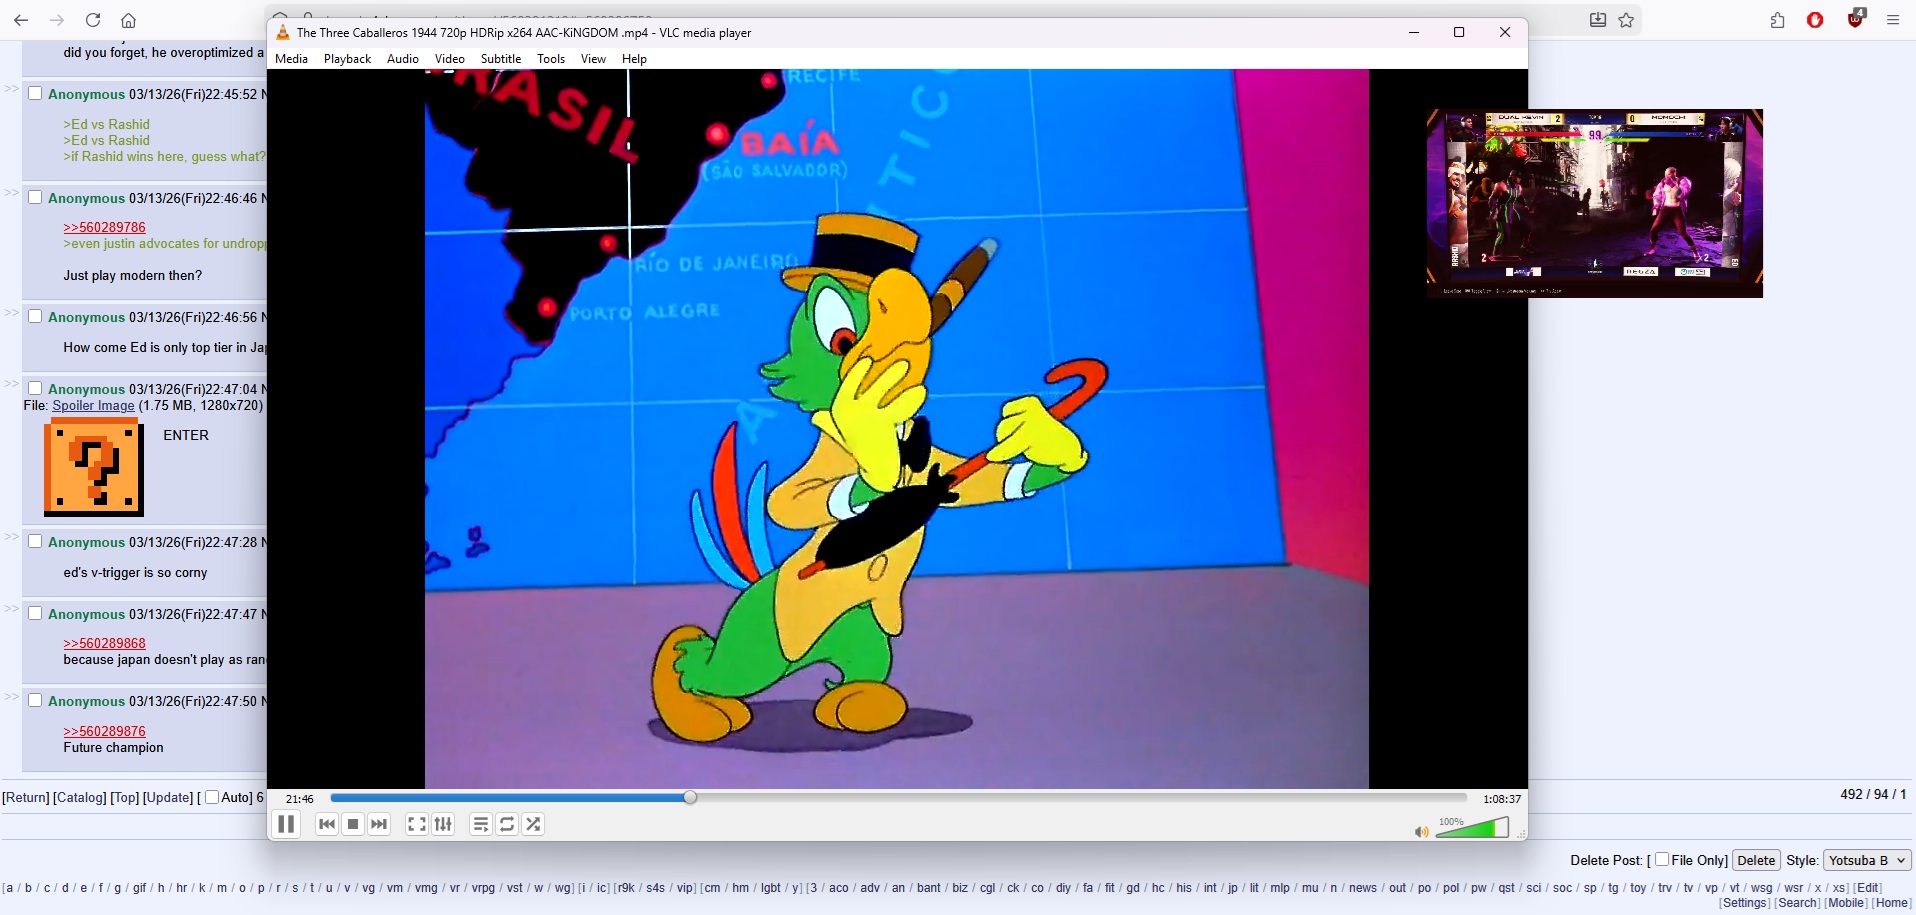Viewport: 1916px width, 915px height.
Task: Click the VLC elapsed time 21:46
Action: [299, 799]
